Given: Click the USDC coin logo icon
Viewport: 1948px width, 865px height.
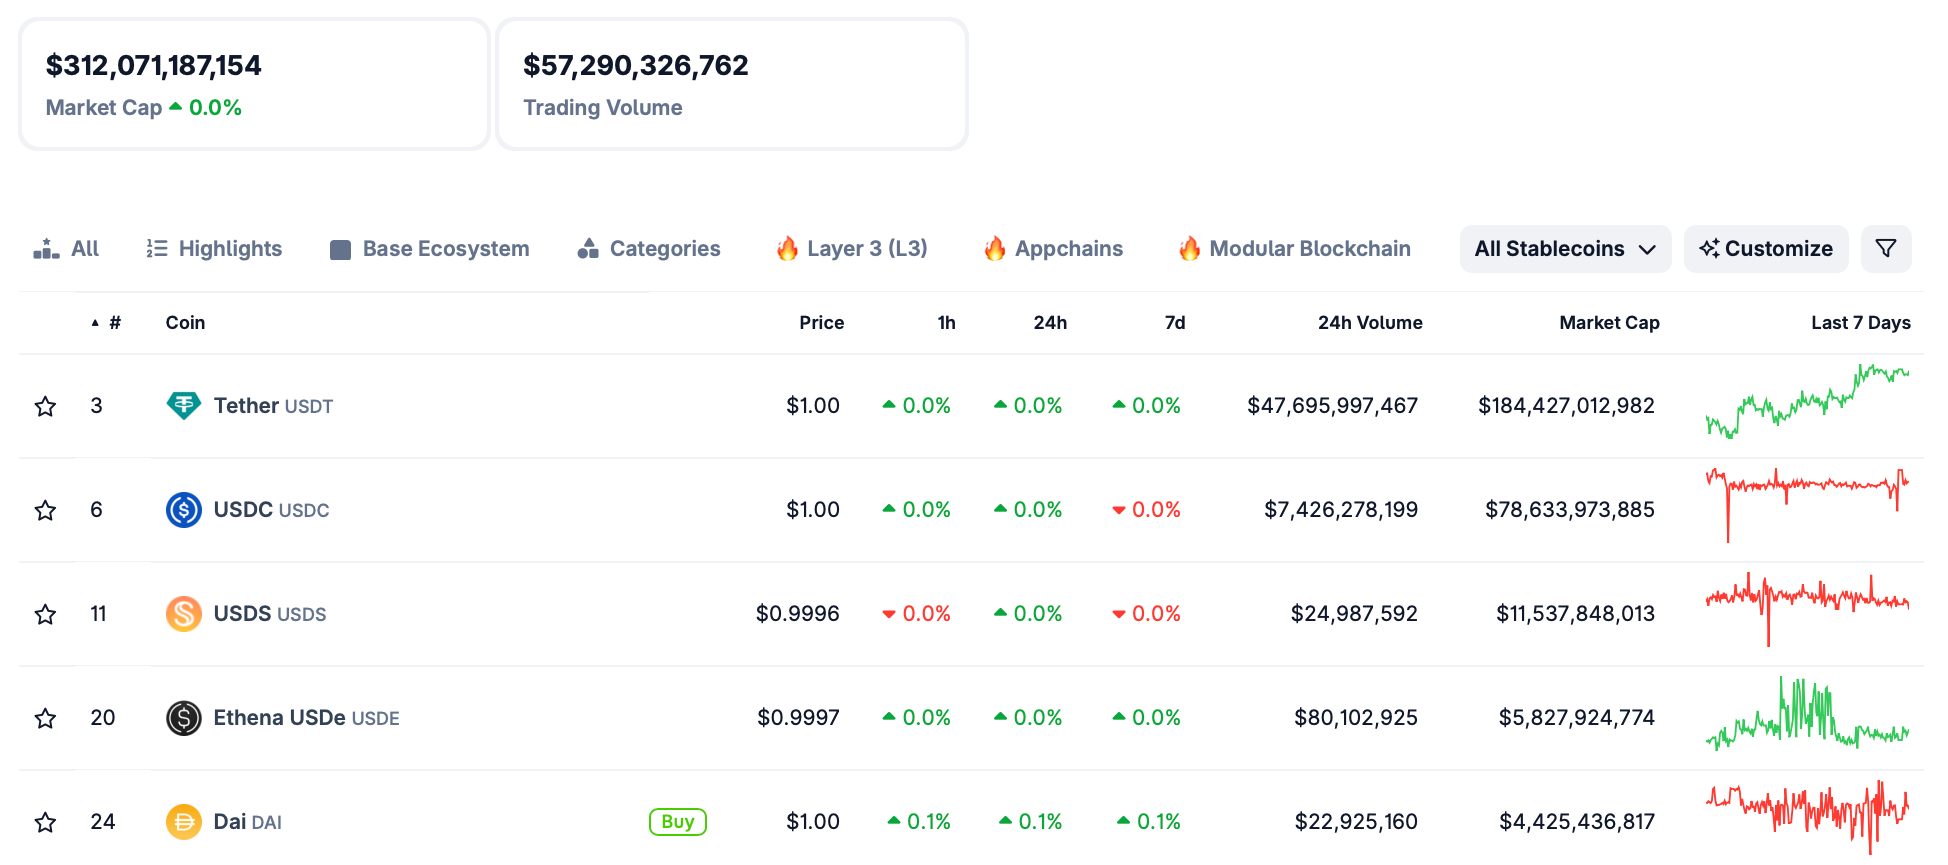Looking at the screenshot, I should [x=183, y=510].
